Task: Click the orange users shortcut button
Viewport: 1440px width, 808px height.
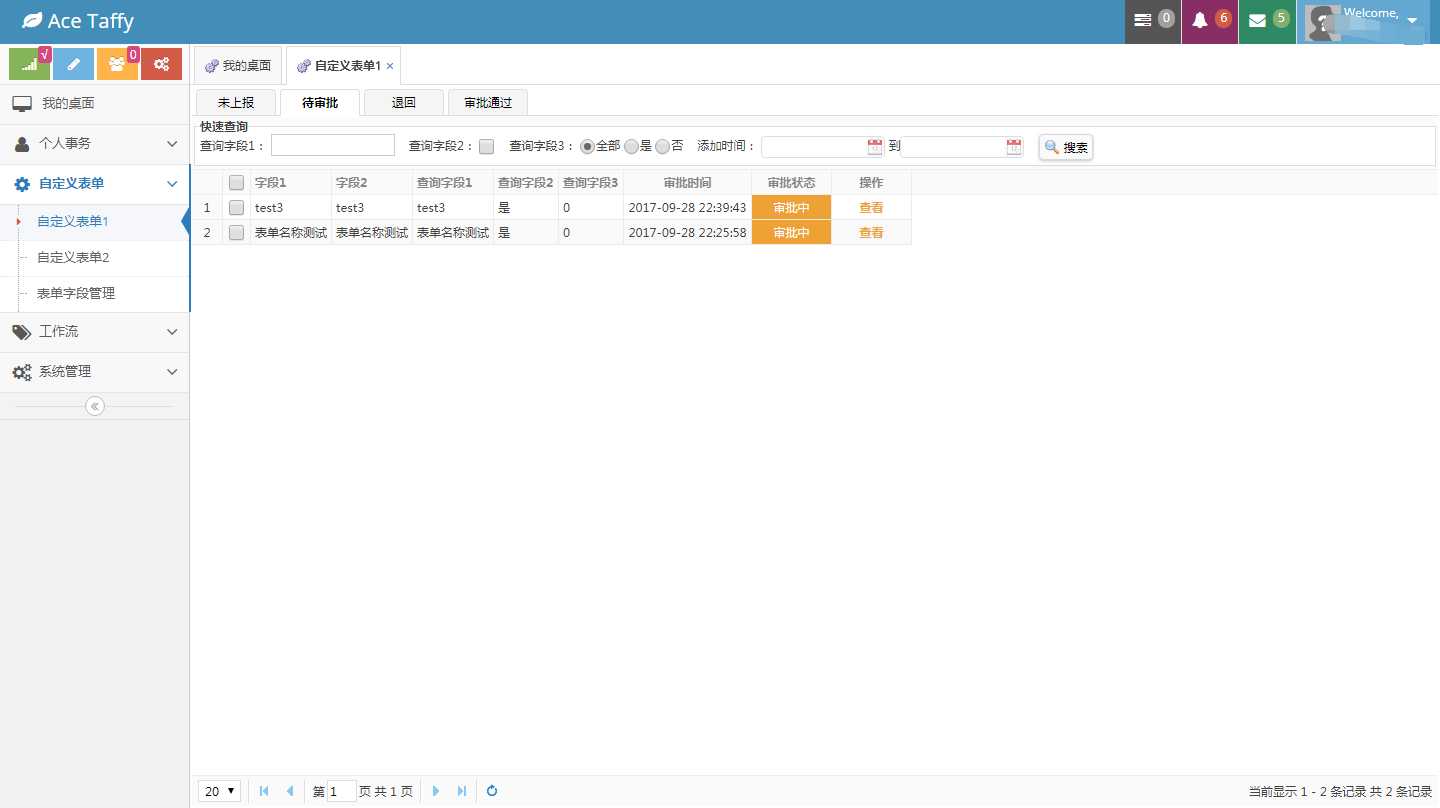Action: coord(117,64)
